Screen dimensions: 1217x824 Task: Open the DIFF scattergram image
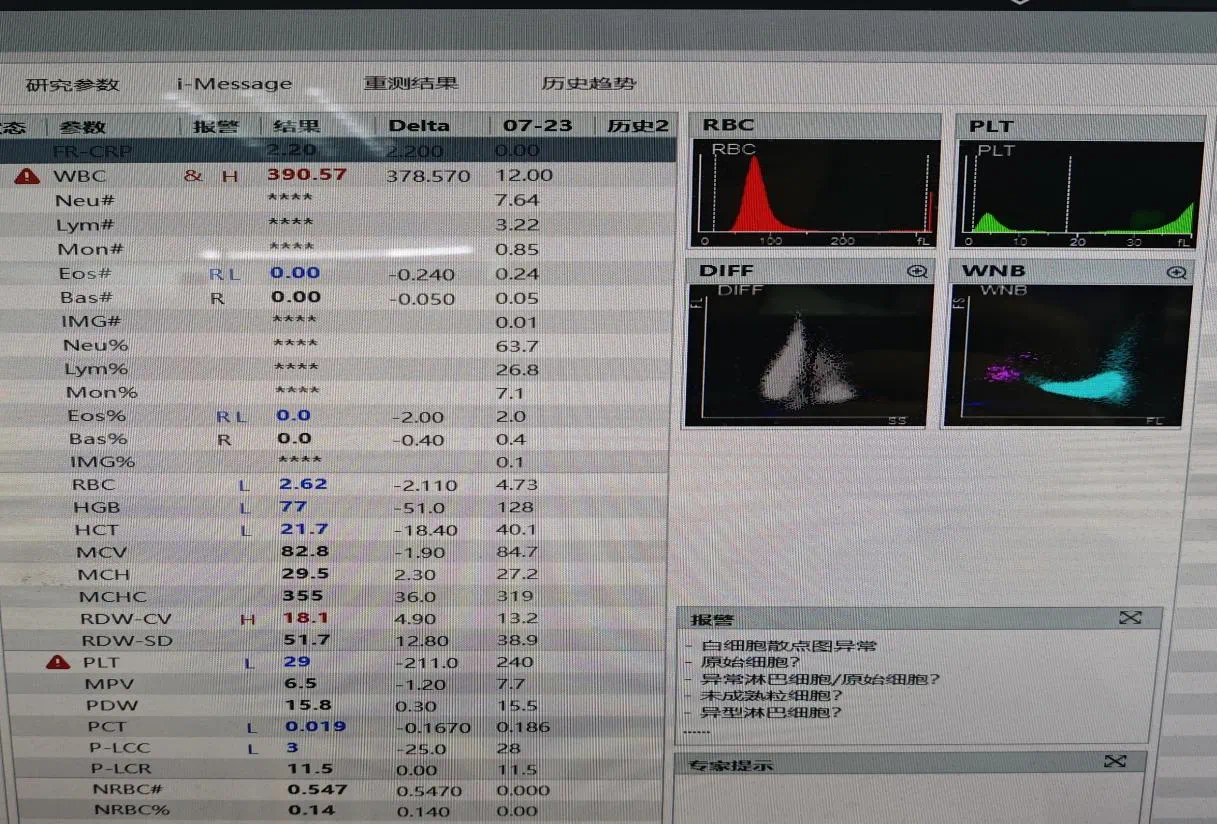point(808,353)
